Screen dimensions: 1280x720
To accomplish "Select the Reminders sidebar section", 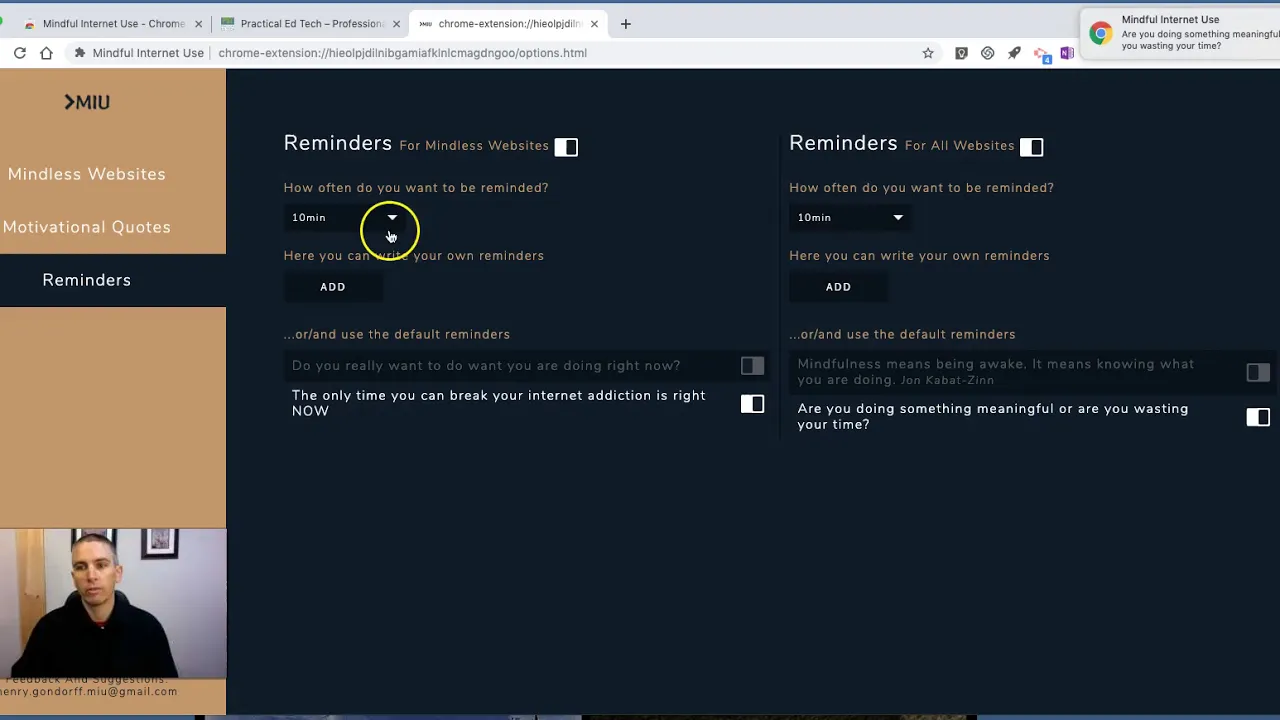I will [x=87, y=280].
